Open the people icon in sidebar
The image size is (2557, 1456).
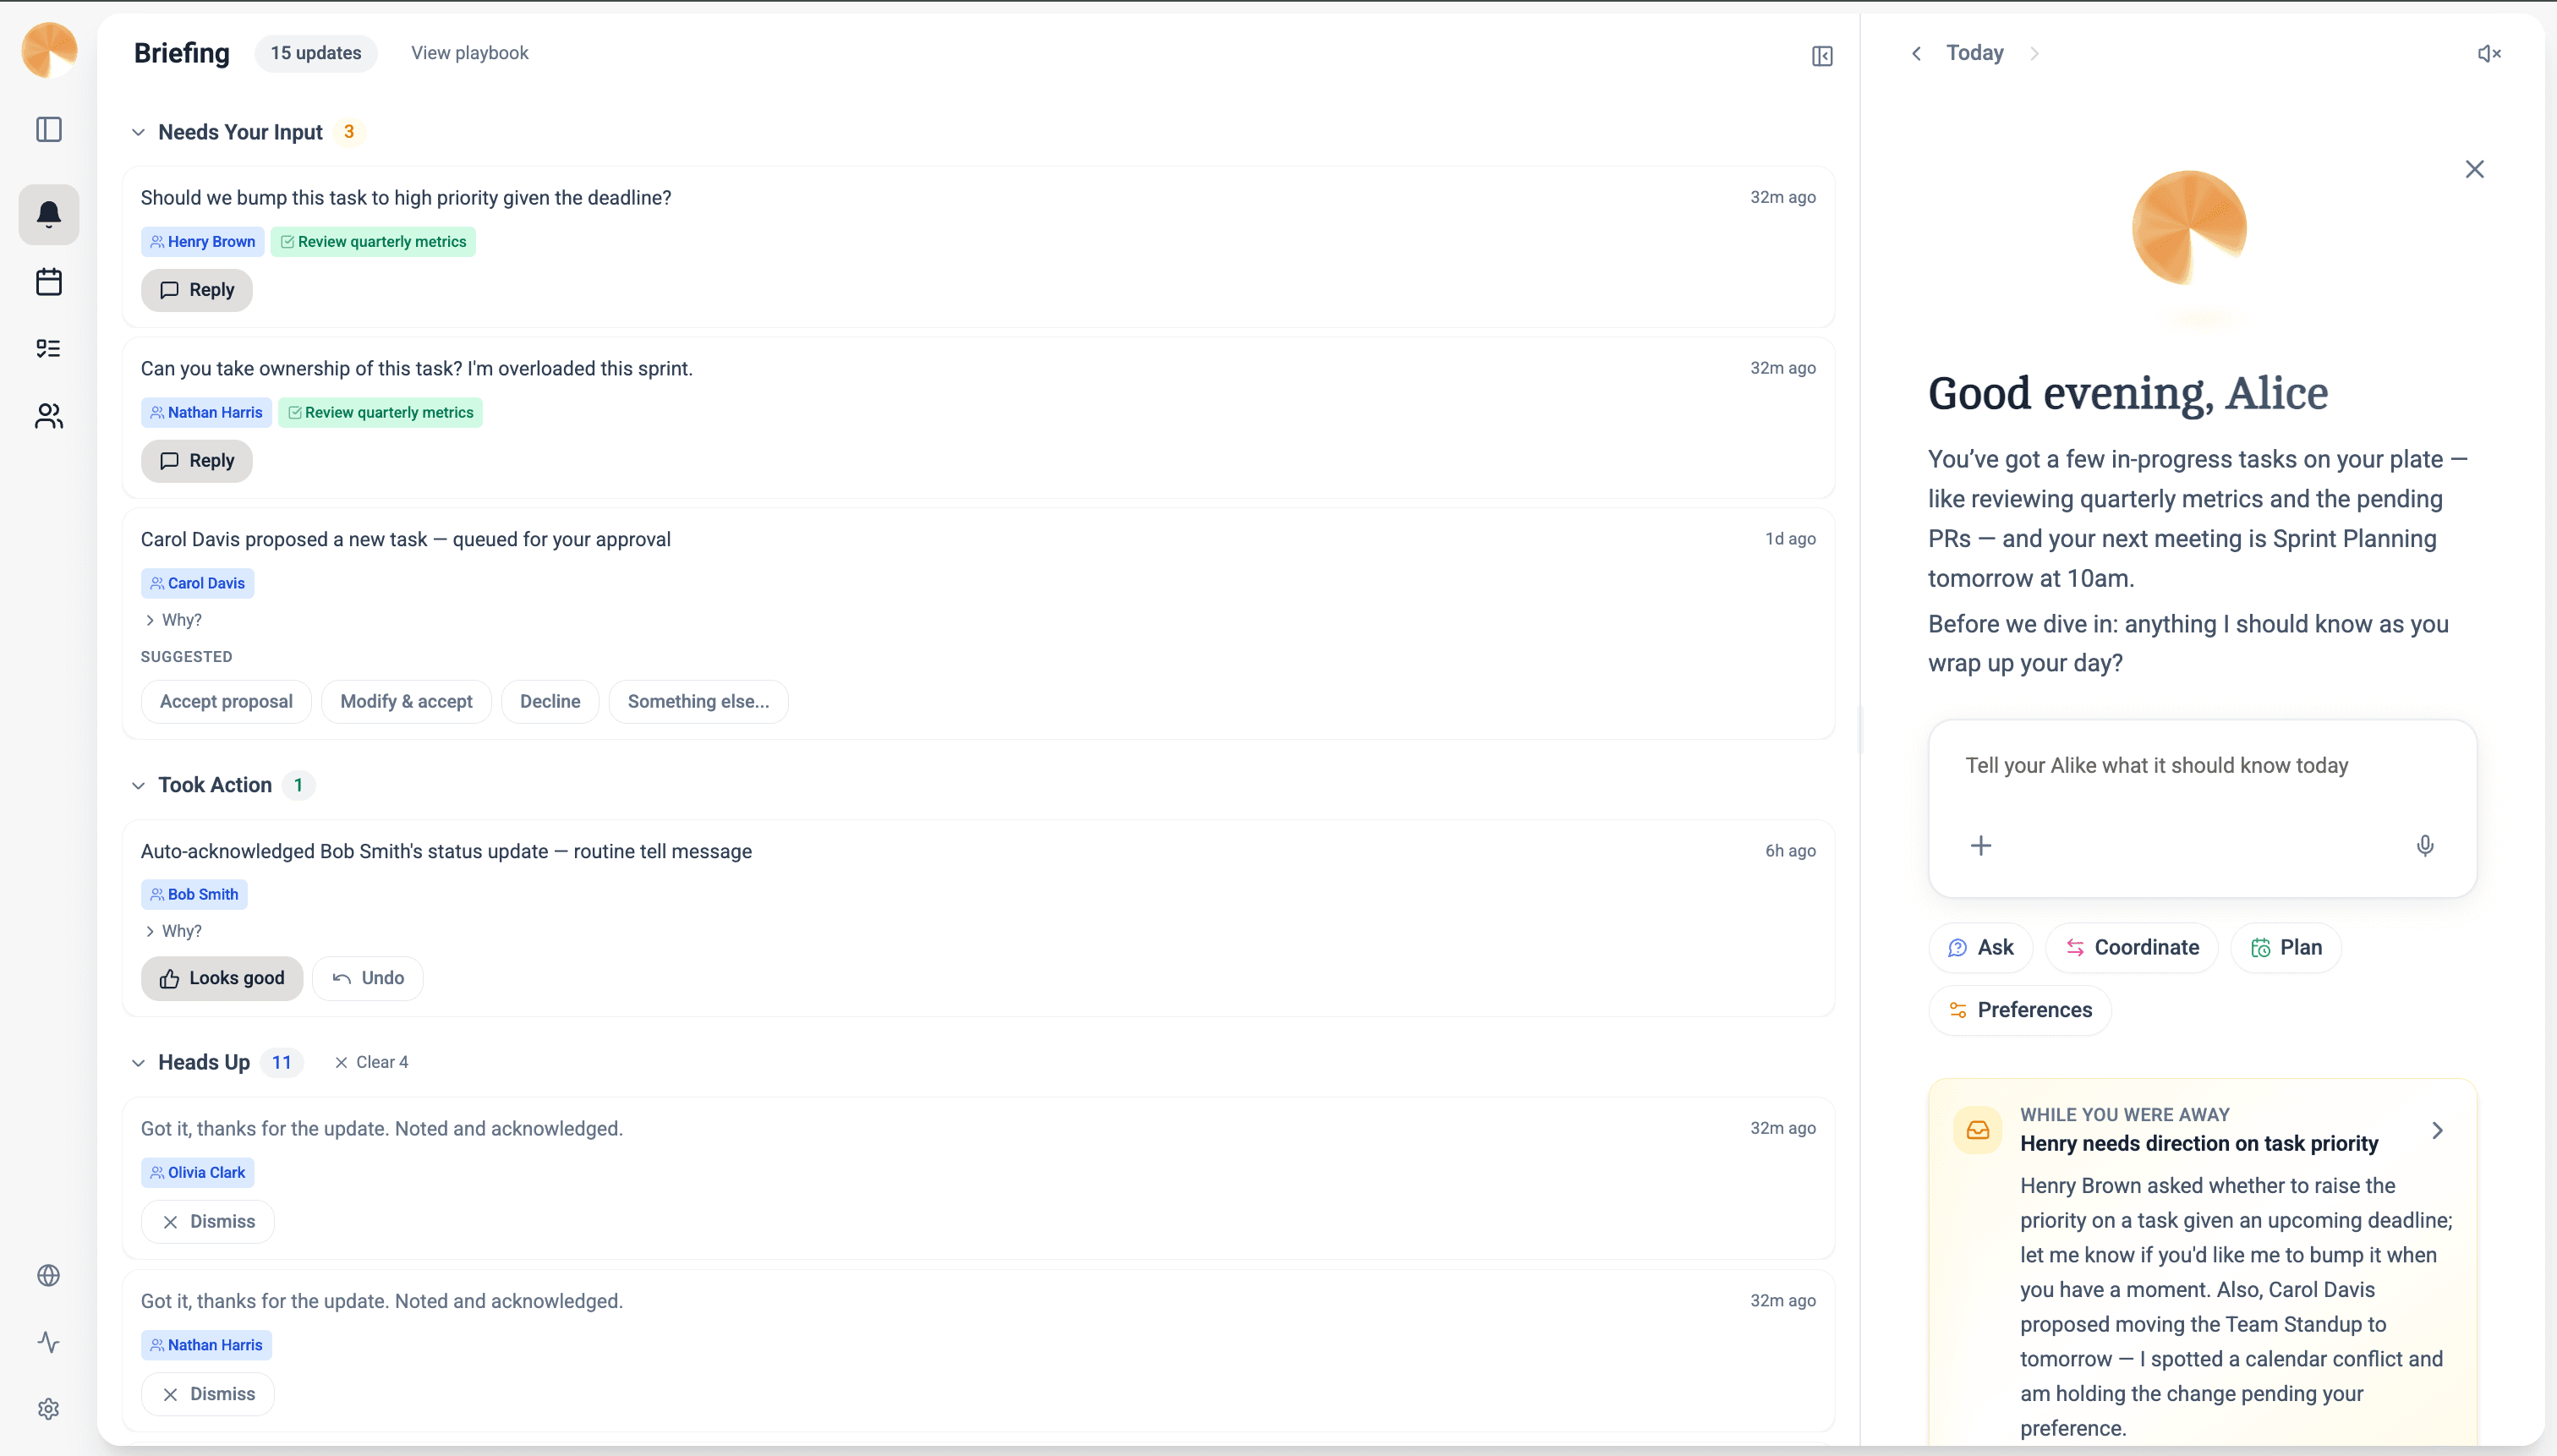click(48, 416)
